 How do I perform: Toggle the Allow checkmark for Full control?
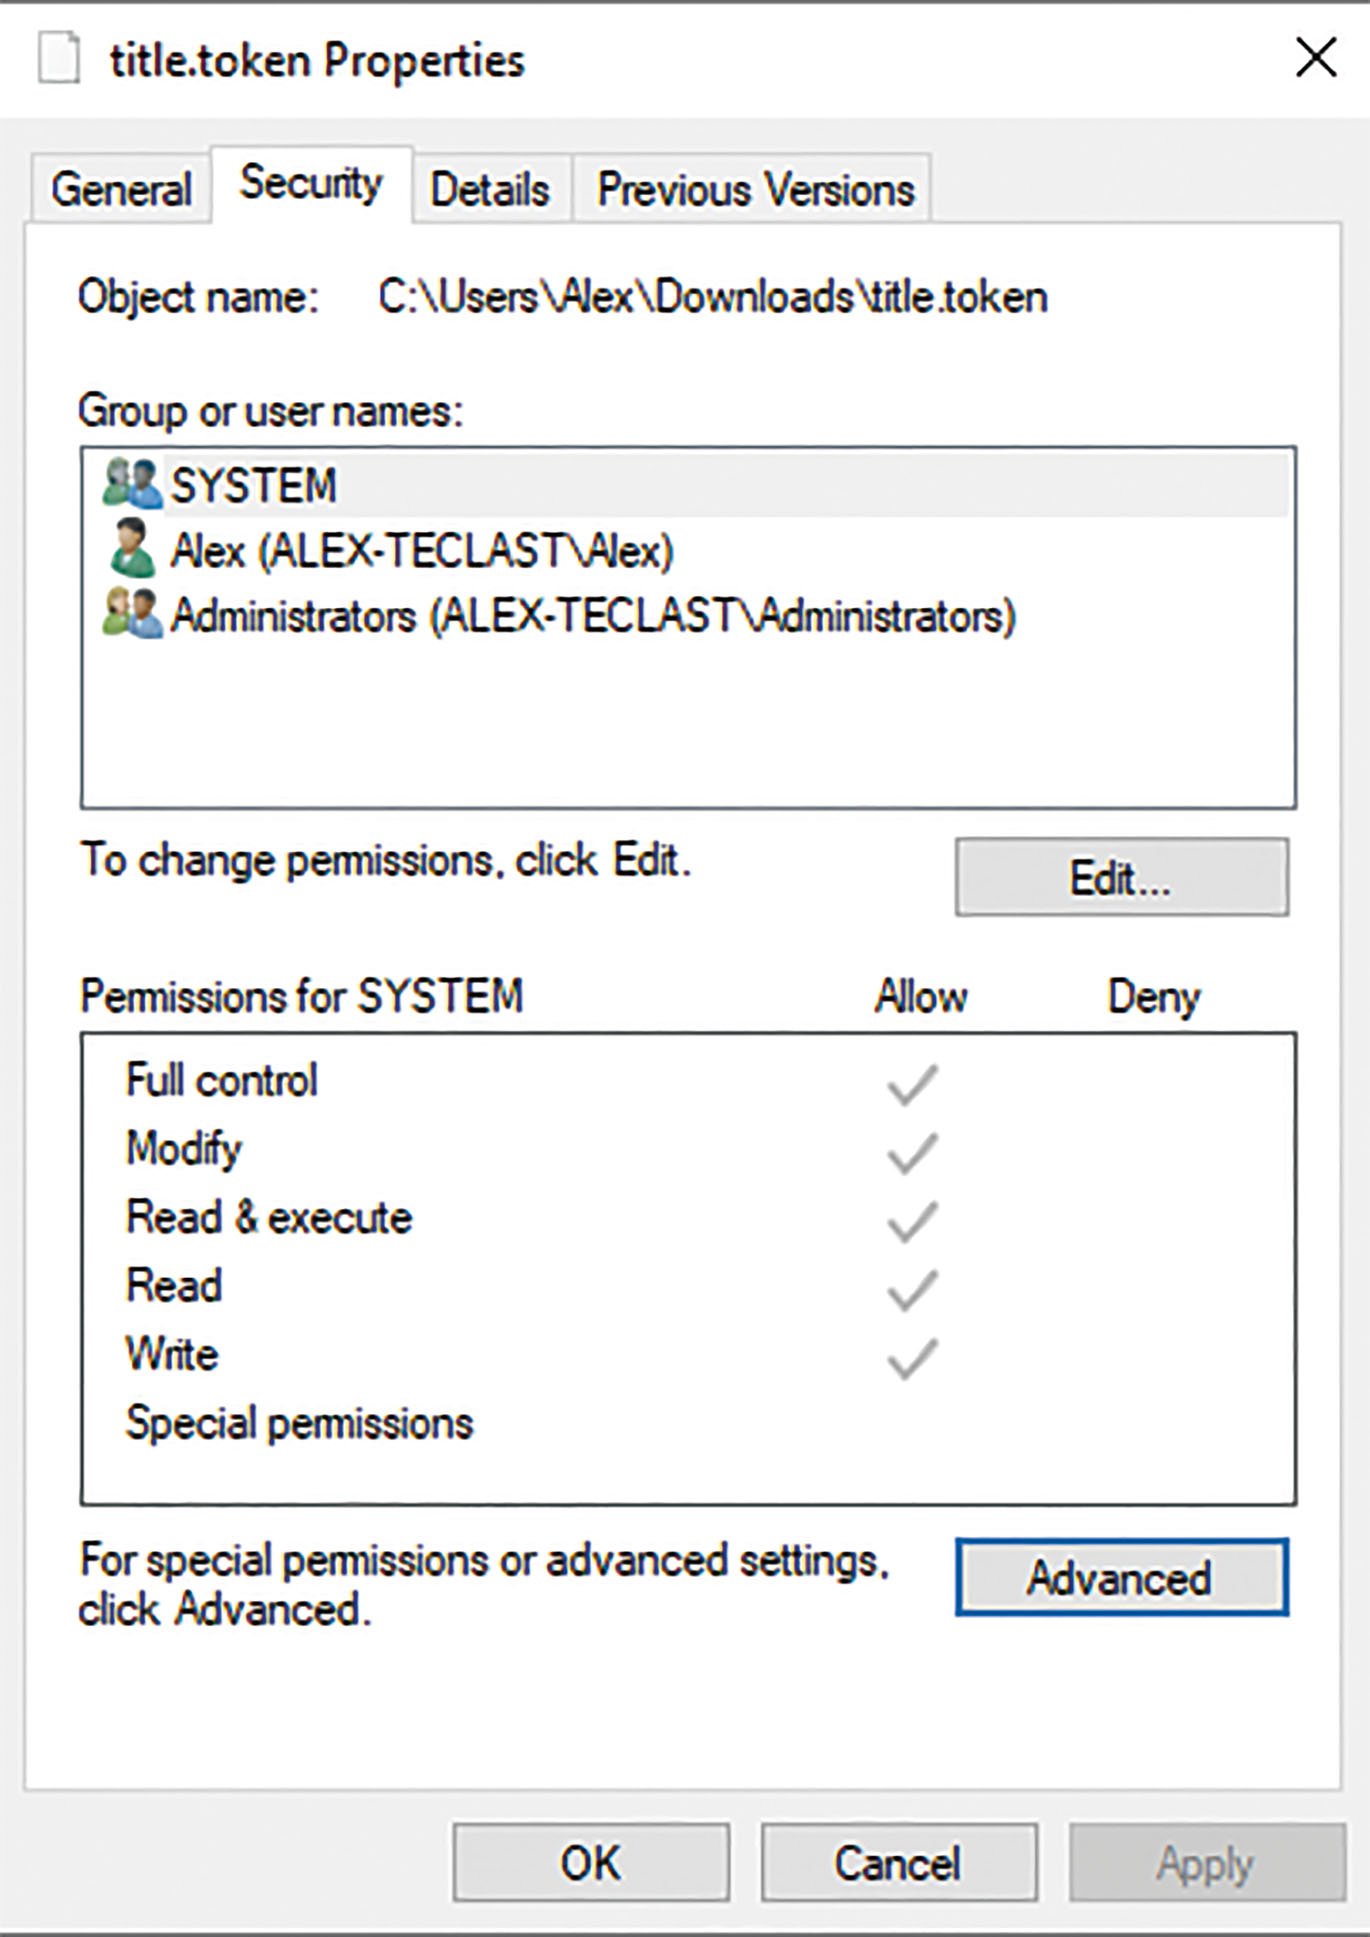910,1080
